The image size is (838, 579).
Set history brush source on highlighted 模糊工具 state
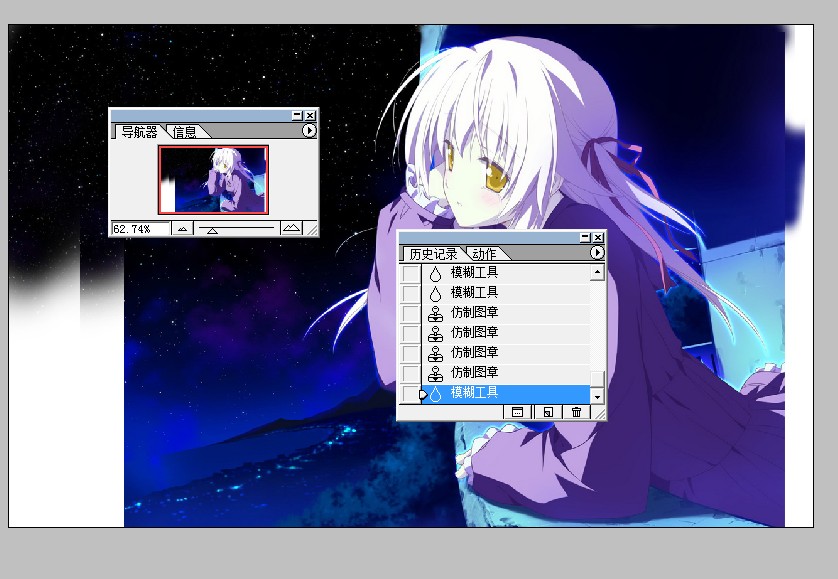point(410,393)
